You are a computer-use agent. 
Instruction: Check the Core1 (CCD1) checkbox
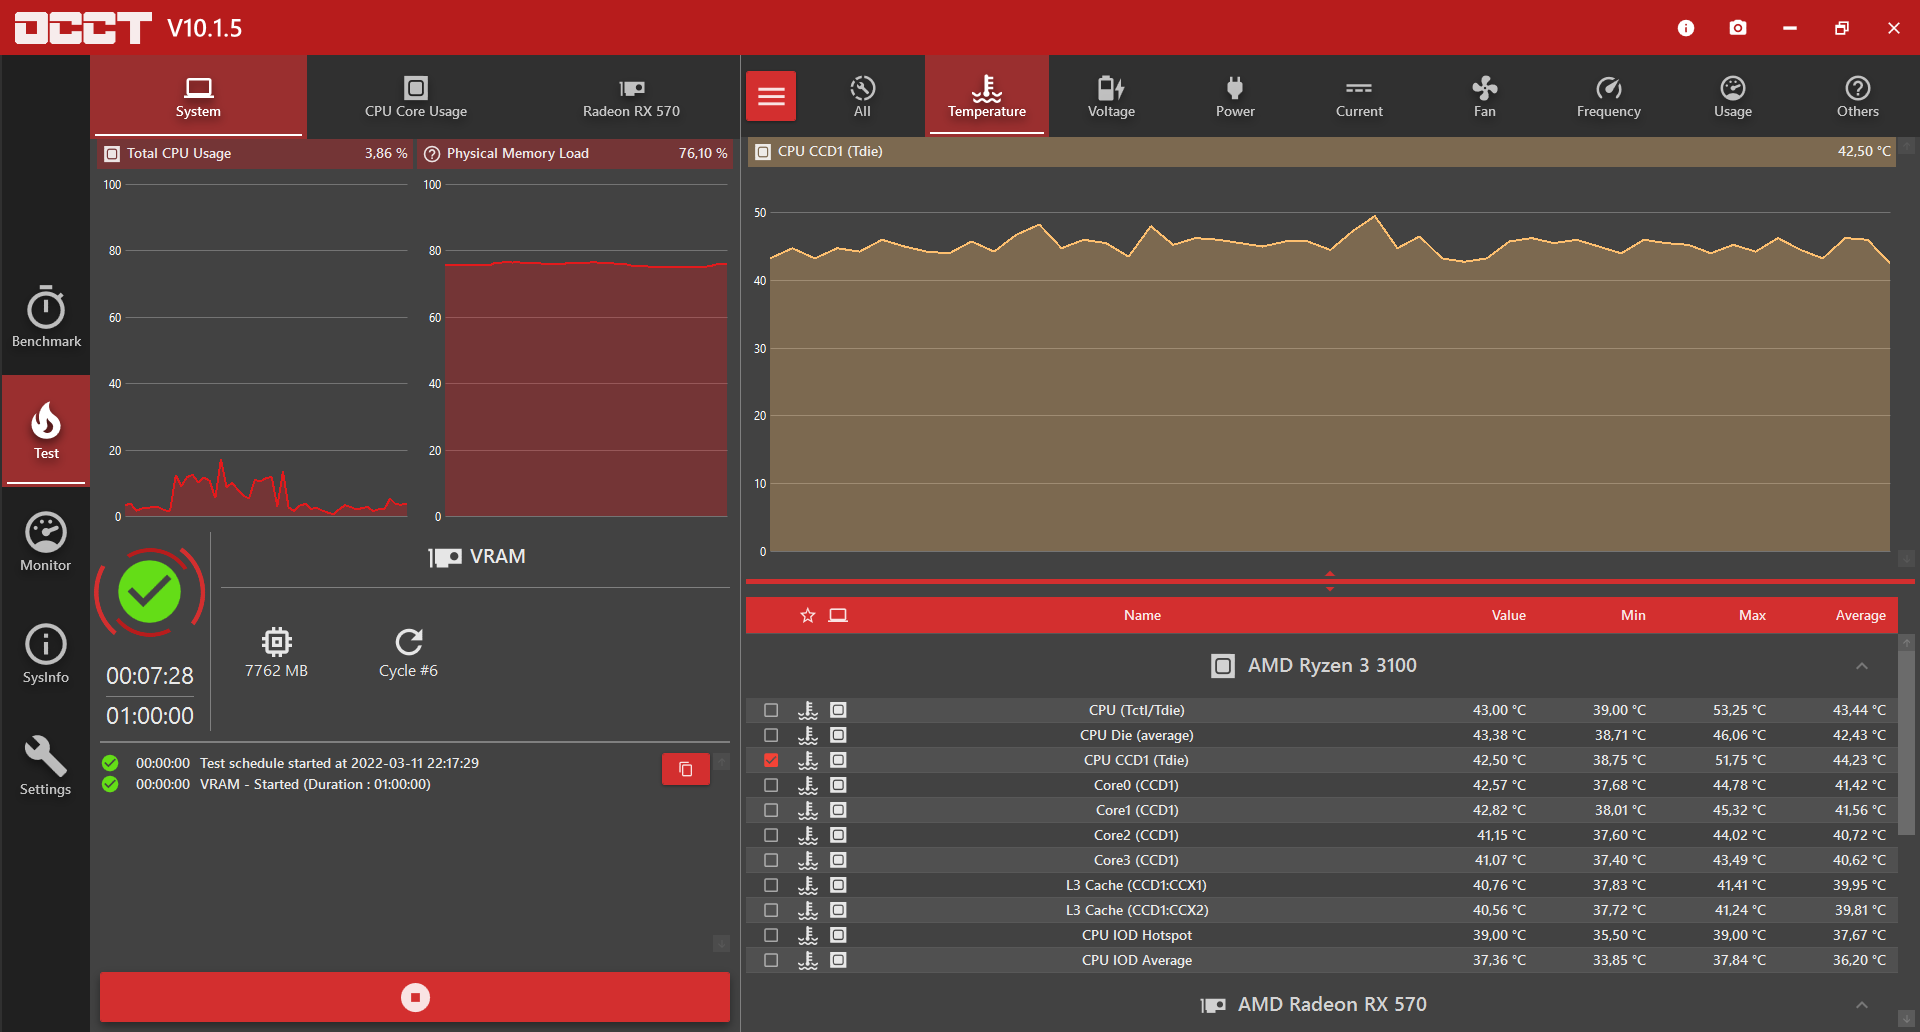pos(771,810)
